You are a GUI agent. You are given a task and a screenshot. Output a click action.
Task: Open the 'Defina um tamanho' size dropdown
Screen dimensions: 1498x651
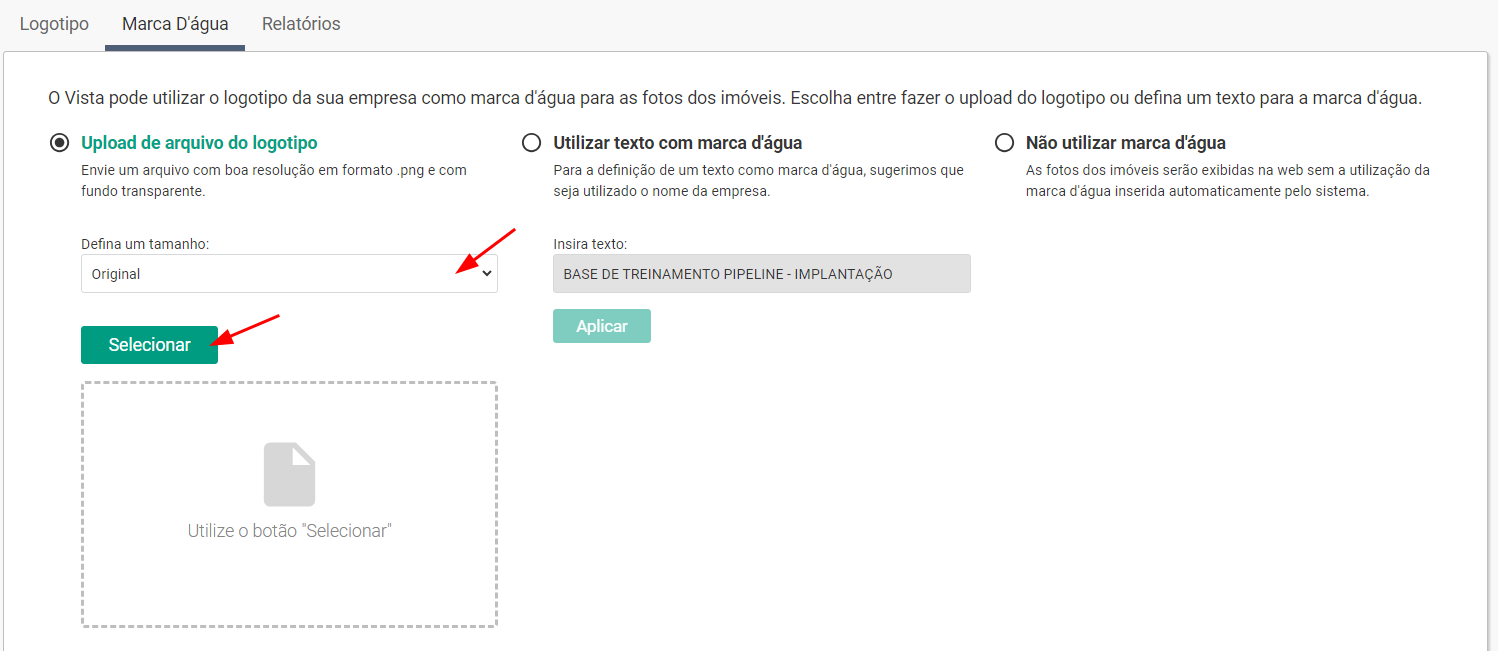[280, 274]
